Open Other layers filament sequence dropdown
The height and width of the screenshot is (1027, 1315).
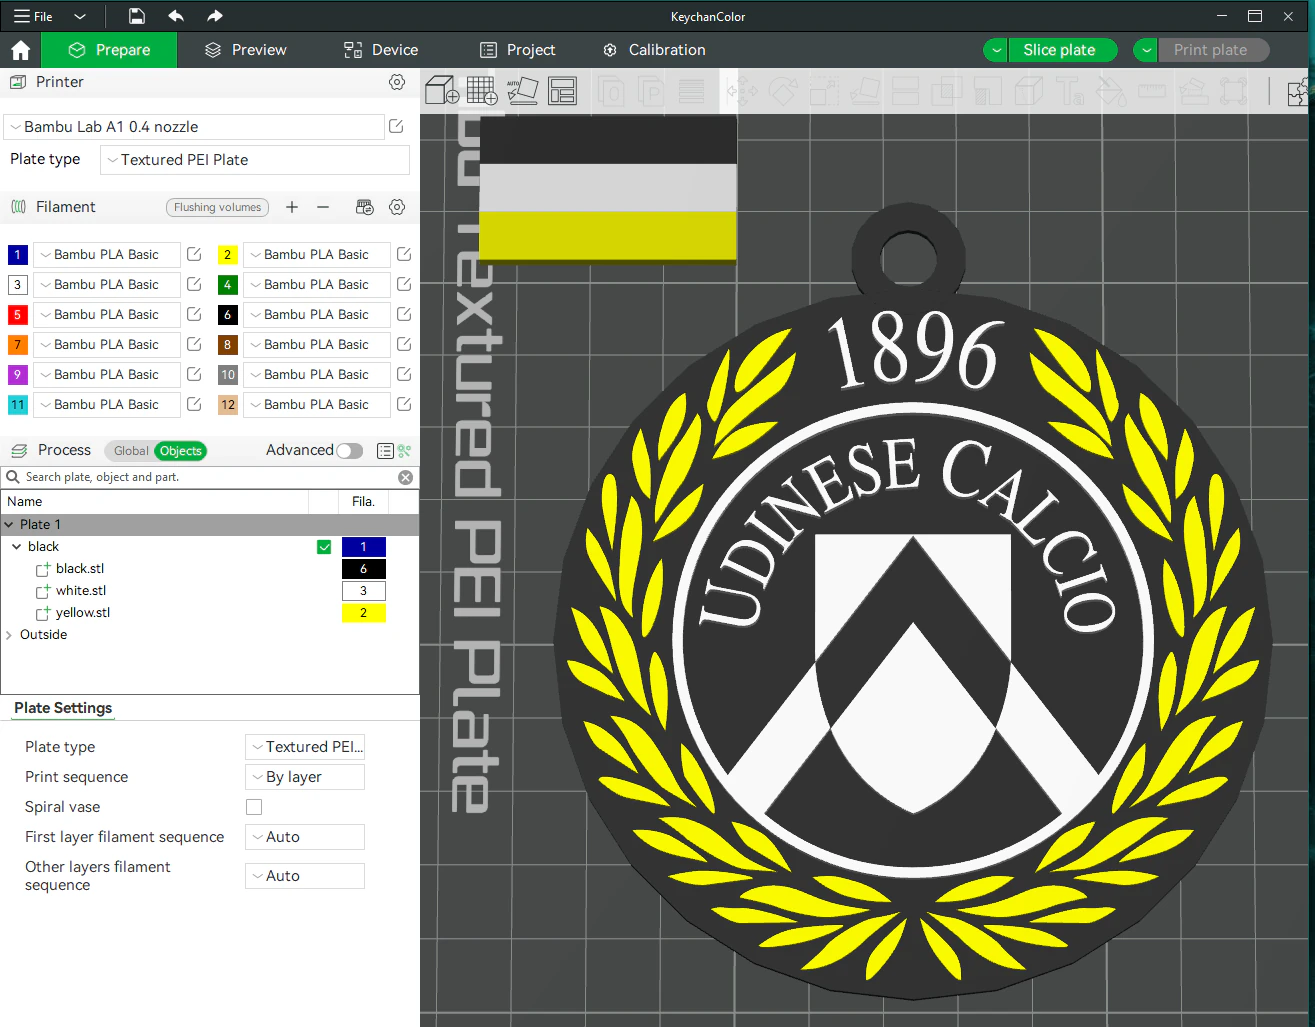(x=305, y=876)
